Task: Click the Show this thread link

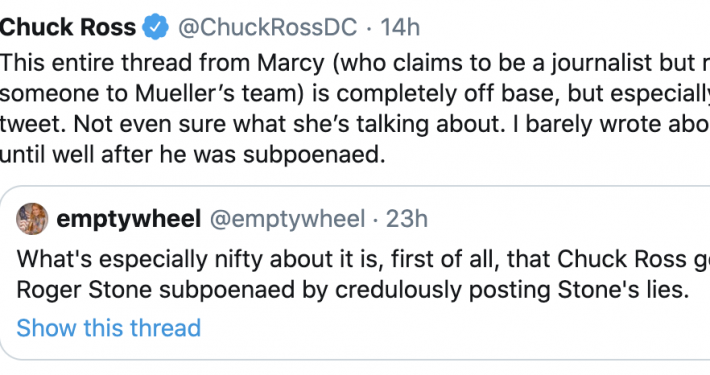Action: [109, 327]
